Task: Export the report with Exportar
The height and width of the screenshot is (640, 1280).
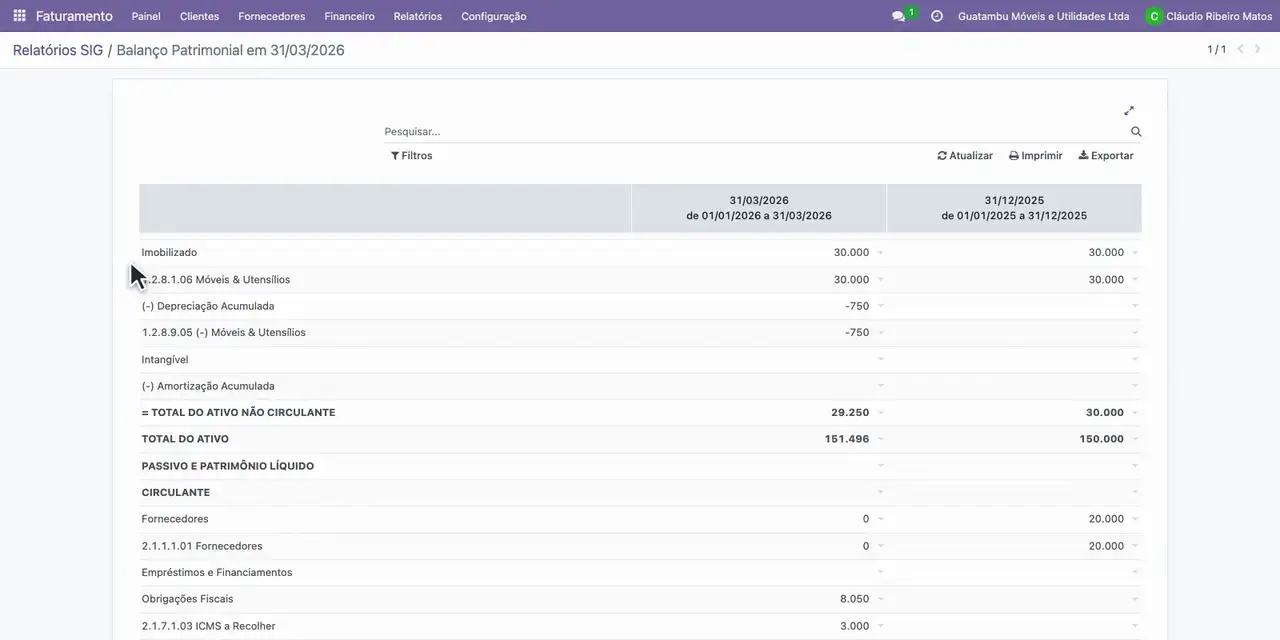Action: click(1106, 156)
